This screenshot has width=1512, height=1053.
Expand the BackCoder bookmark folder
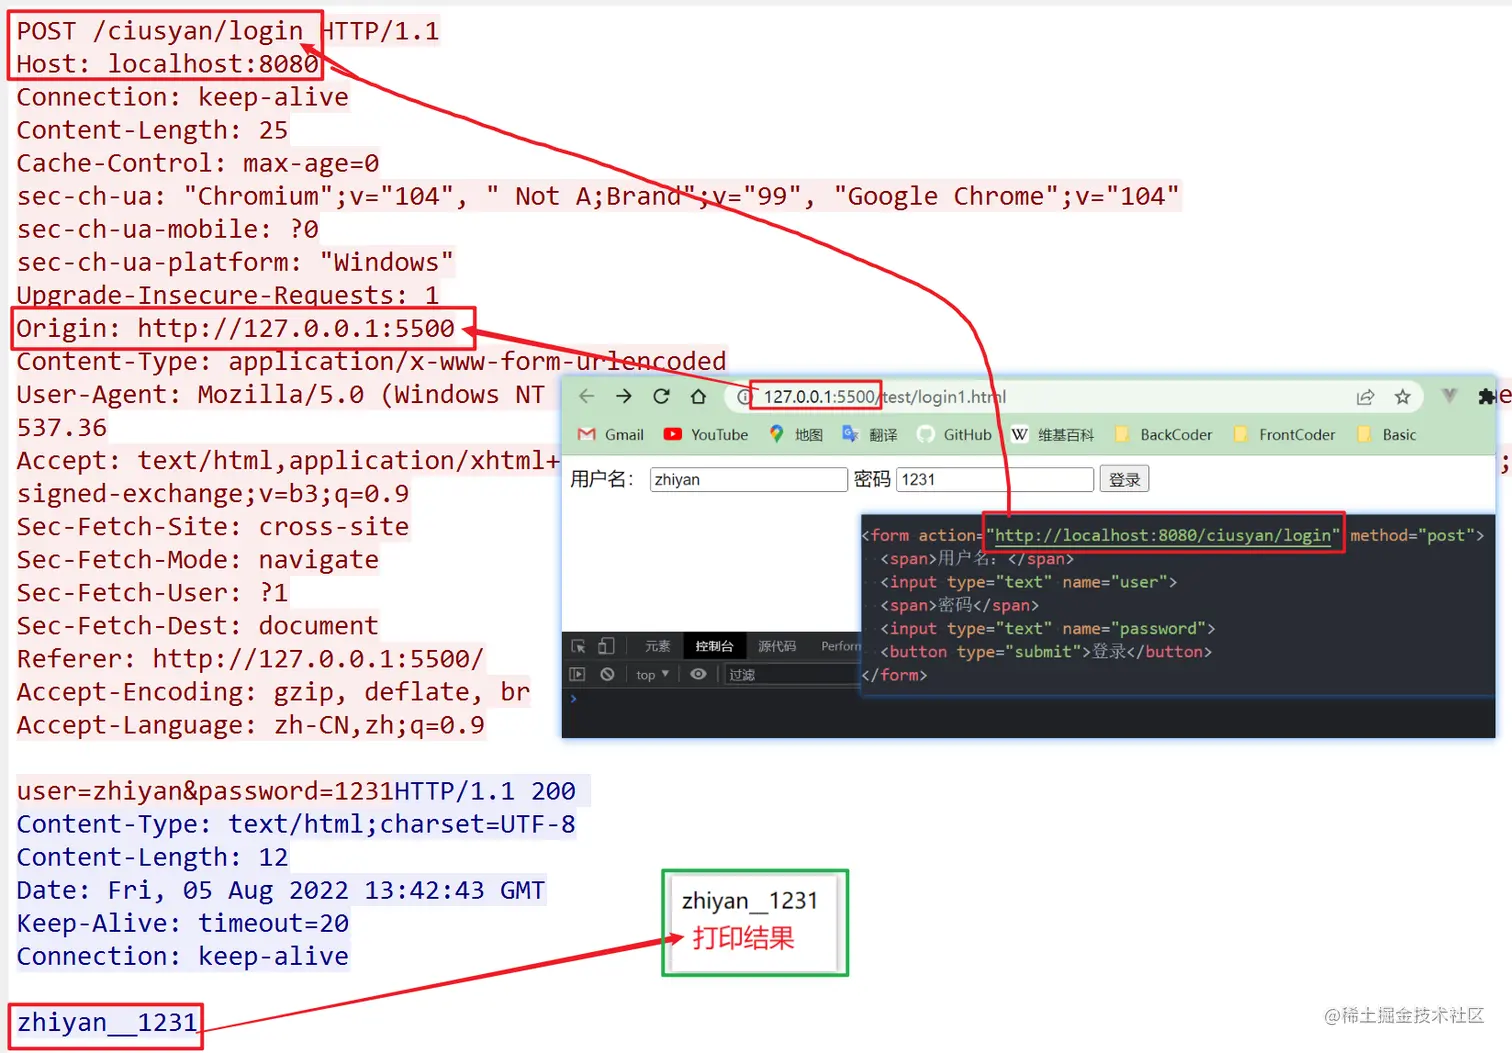(x=1163, y=434)
